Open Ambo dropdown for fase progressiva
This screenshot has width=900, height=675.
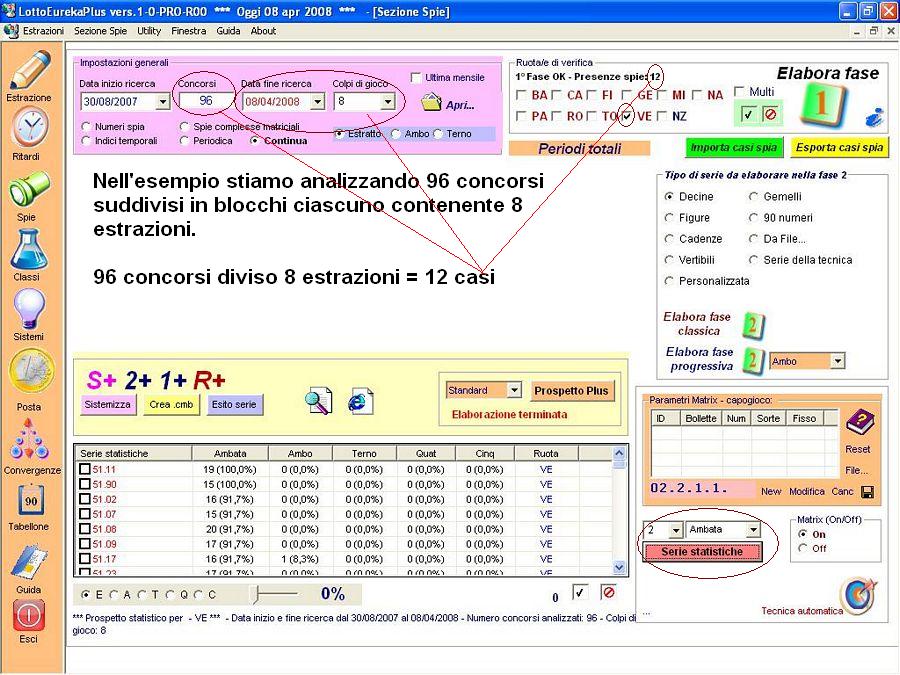838,361
